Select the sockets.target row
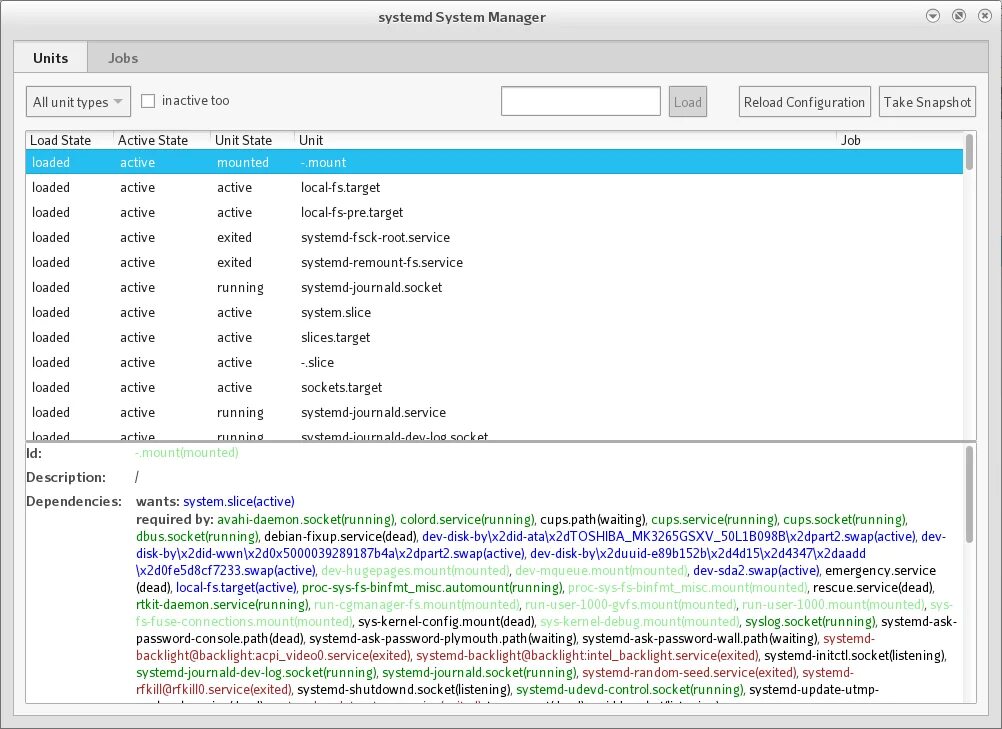1002x729 pixels. tap(494, 387)
